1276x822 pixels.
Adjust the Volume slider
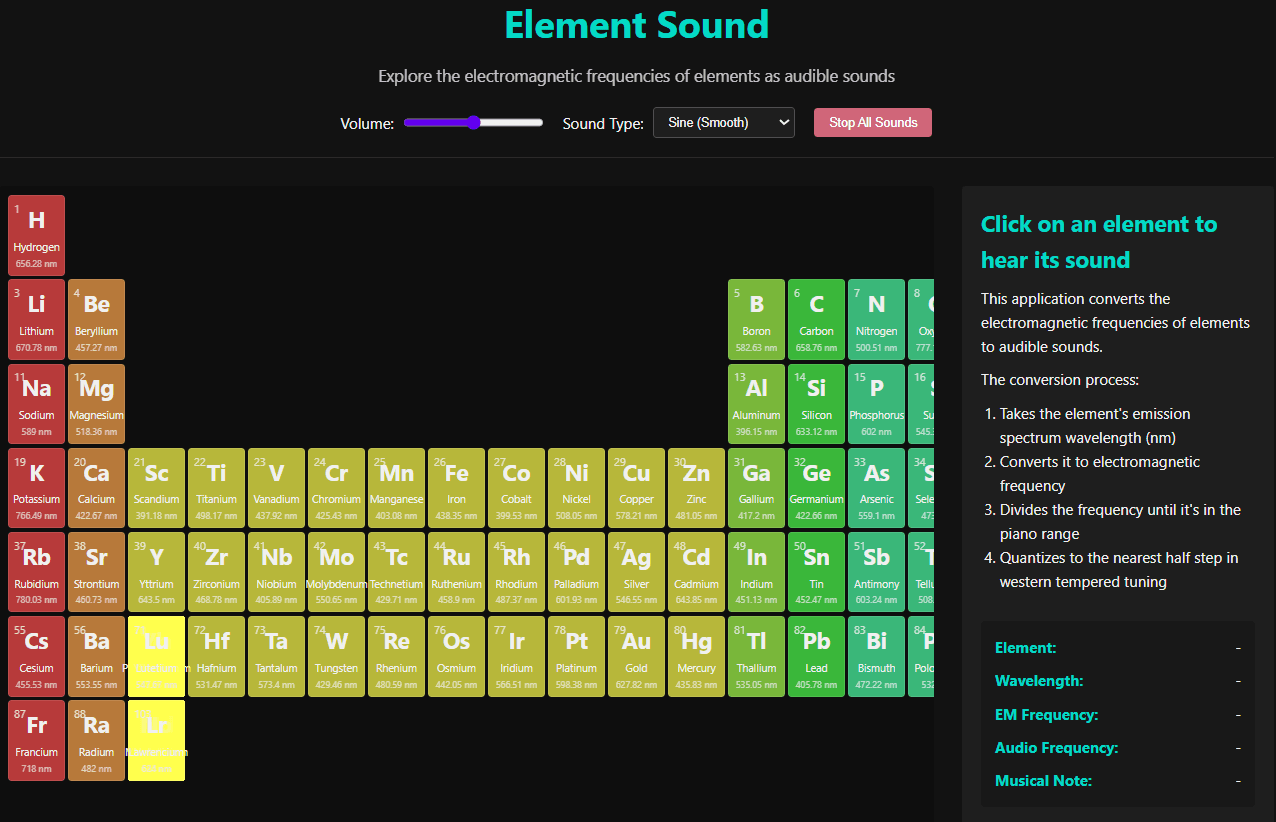(x=474, y=122)
